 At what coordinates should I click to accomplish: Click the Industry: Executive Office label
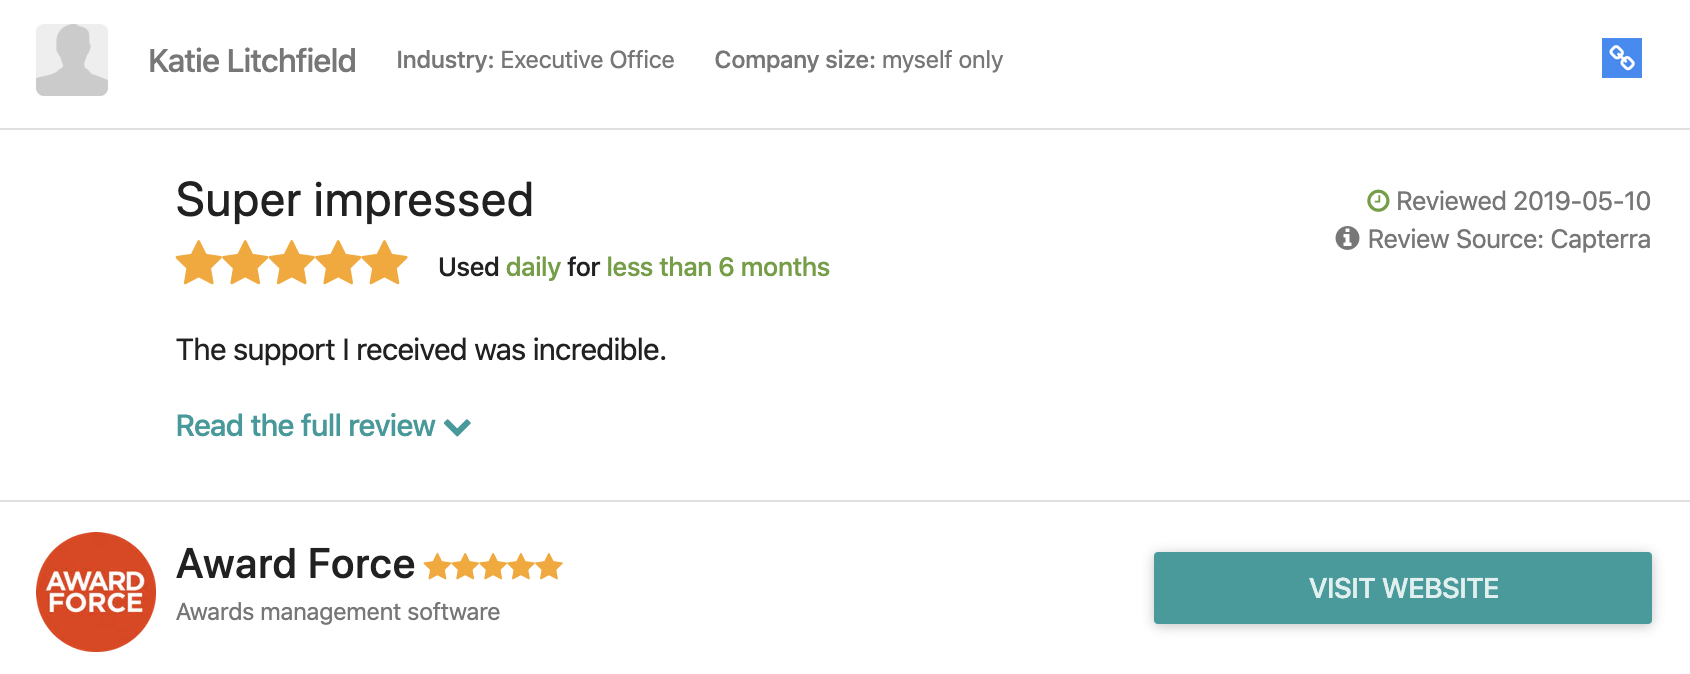[x=535, y=60]
